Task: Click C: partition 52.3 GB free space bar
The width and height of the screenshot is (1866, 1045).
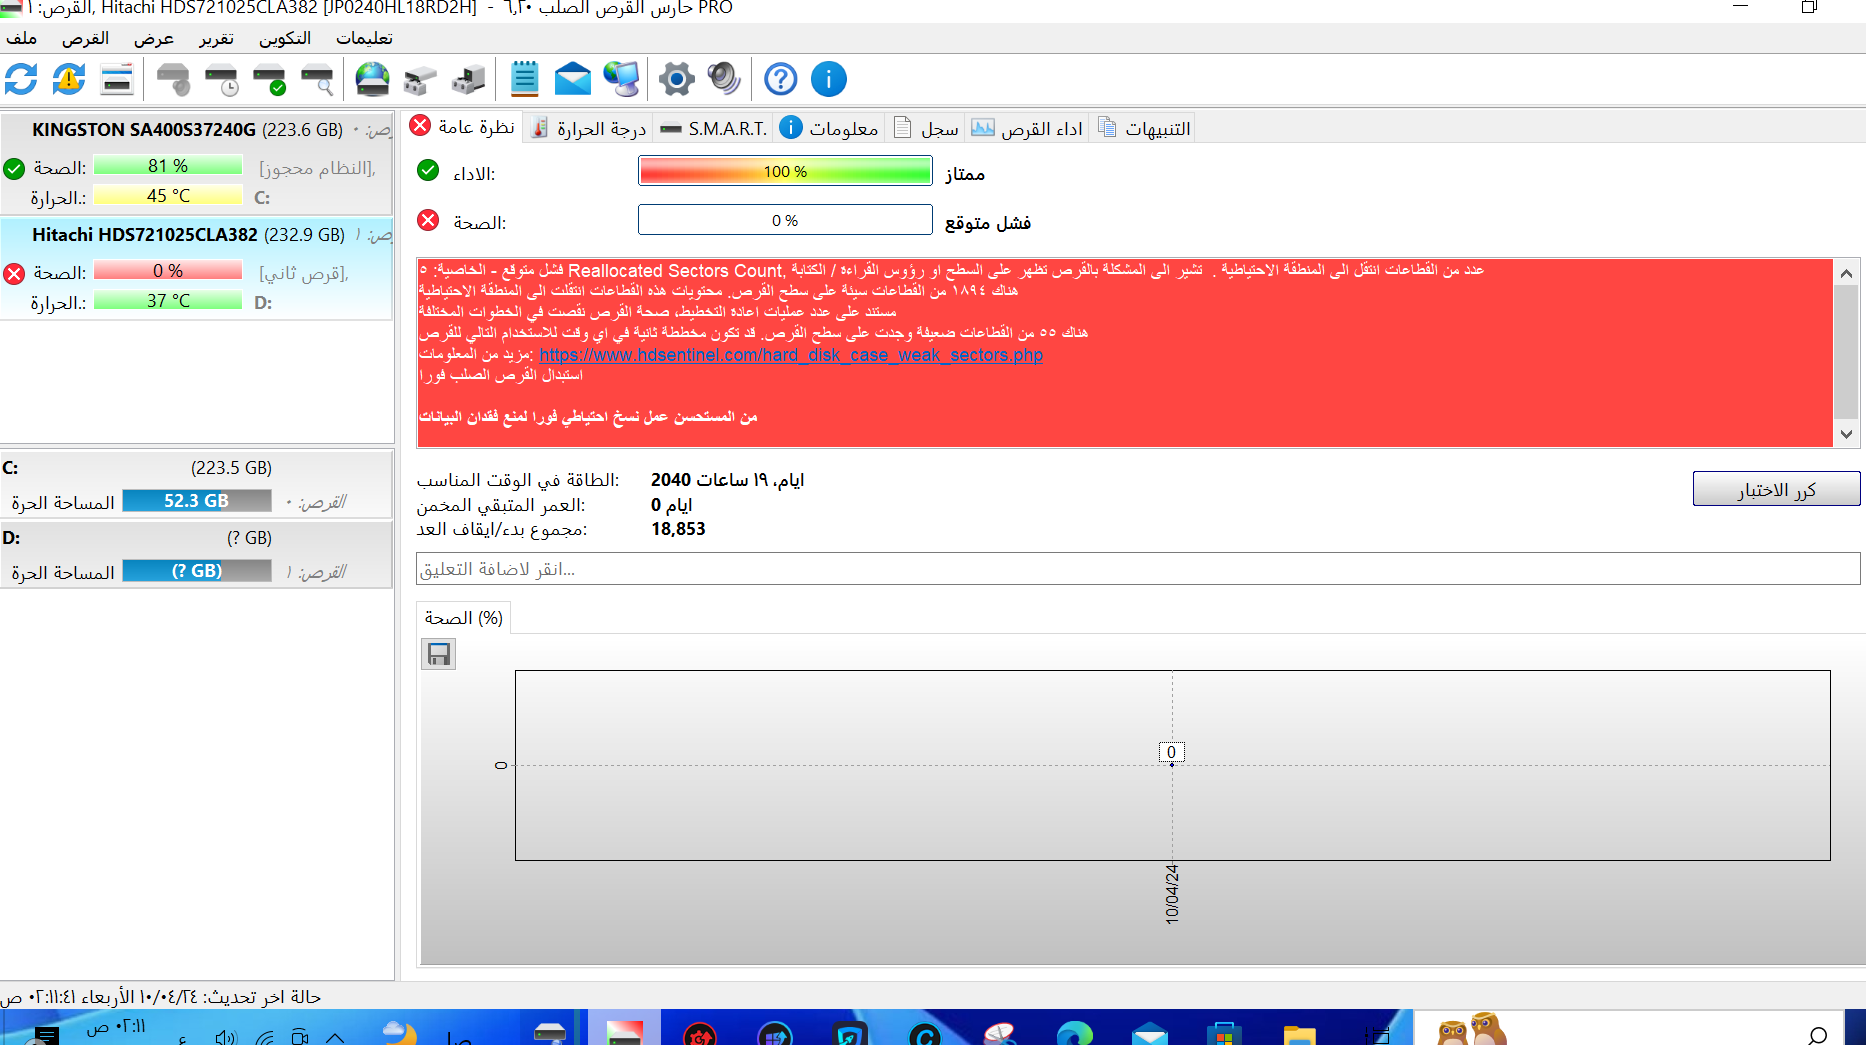Action: [197, 500]
